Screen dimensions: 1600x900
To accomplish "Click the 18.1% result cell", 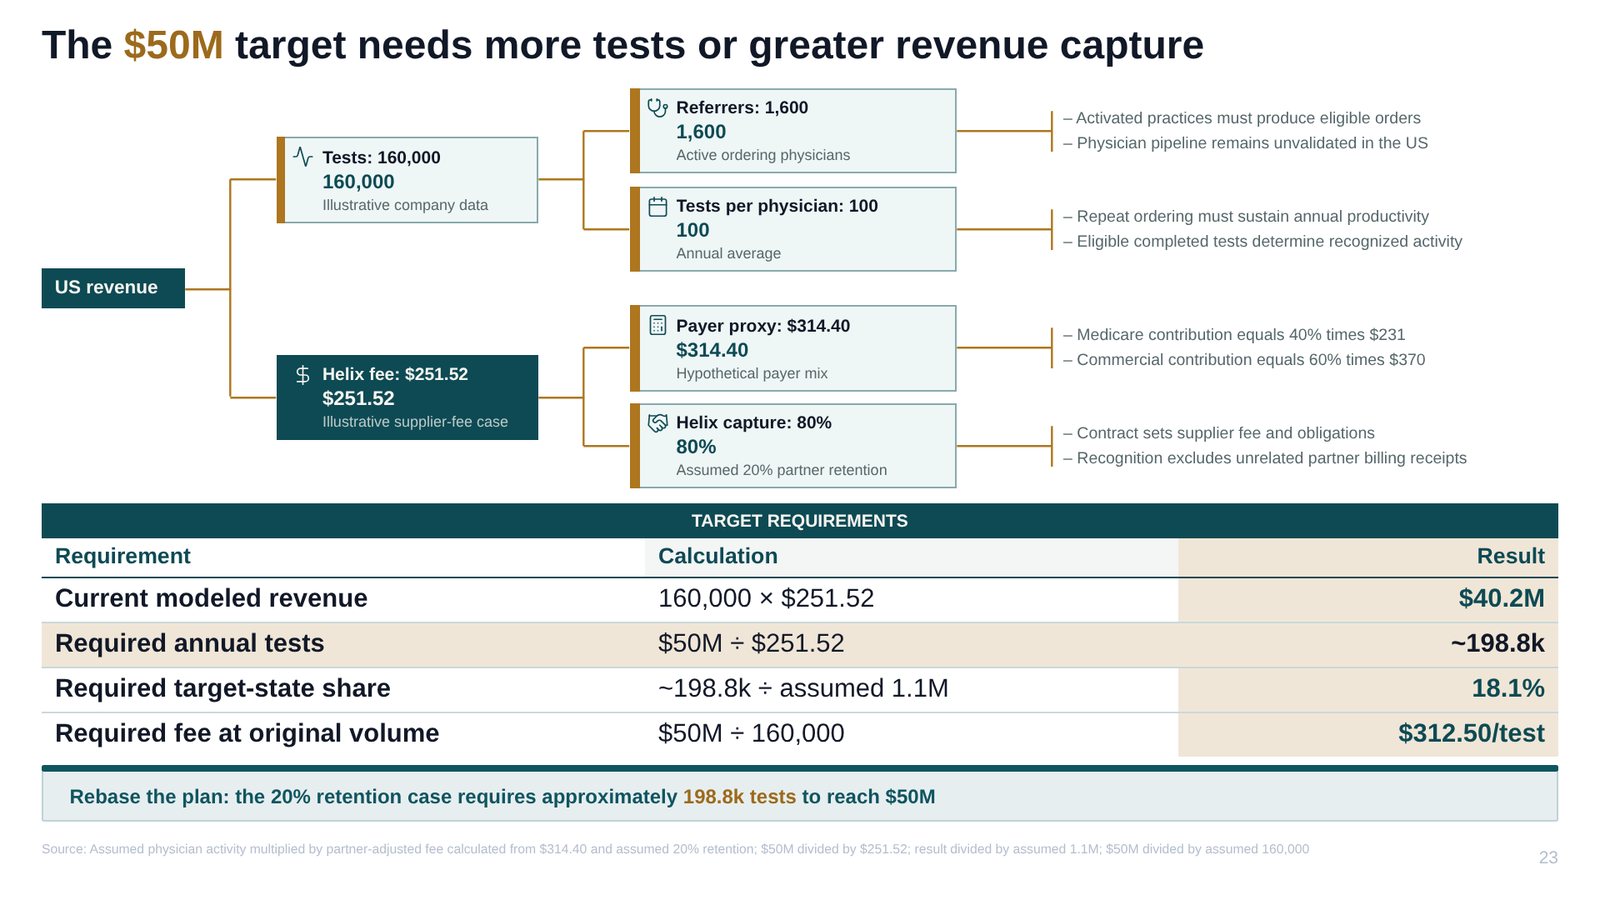I will (x=1368, y=689).
